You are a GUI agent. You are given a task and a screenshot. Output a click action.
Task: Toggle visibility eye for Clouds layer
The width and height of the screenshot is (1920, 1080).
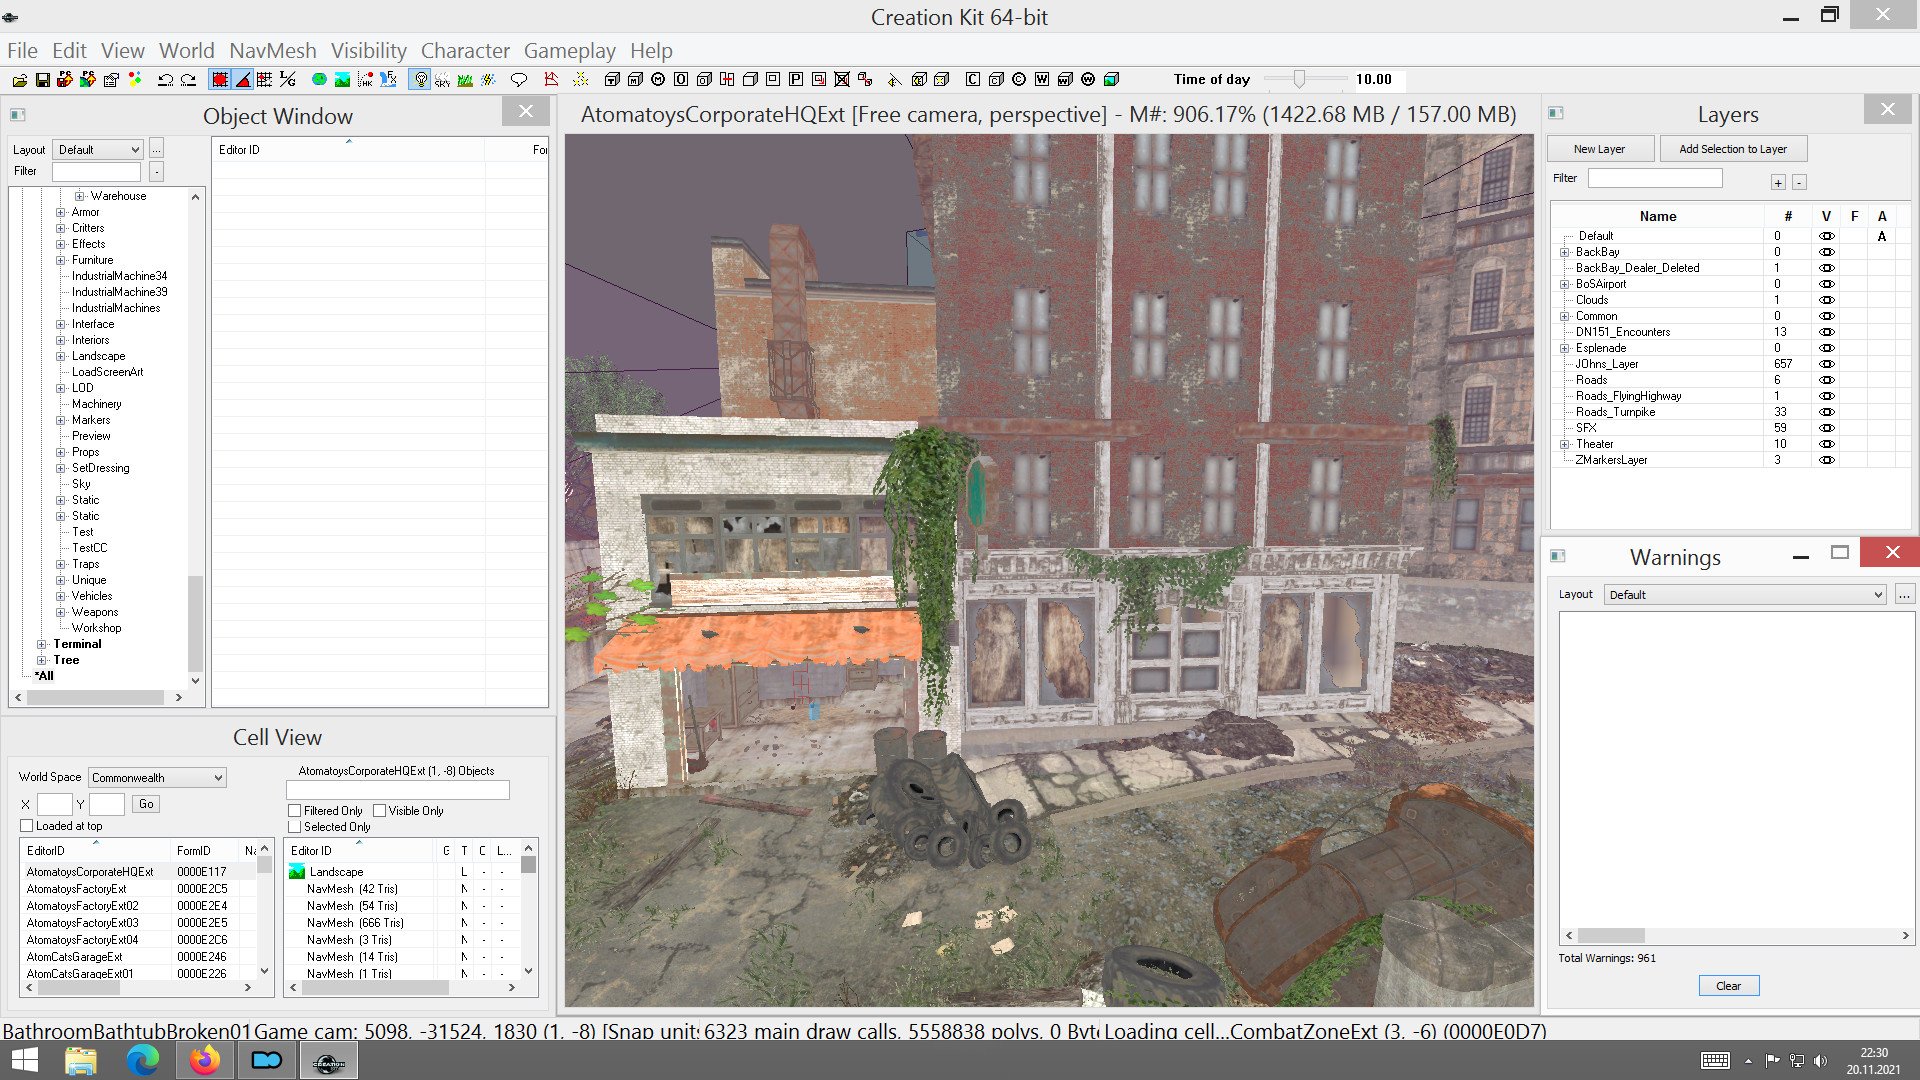(x=1826, y=300)
